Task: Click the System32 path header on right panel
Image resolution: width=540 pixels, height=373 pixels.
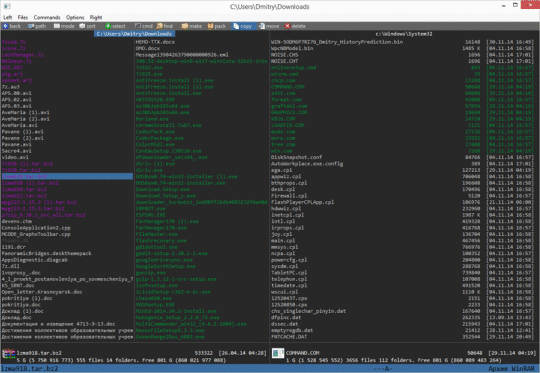Action: click(404, 34)
